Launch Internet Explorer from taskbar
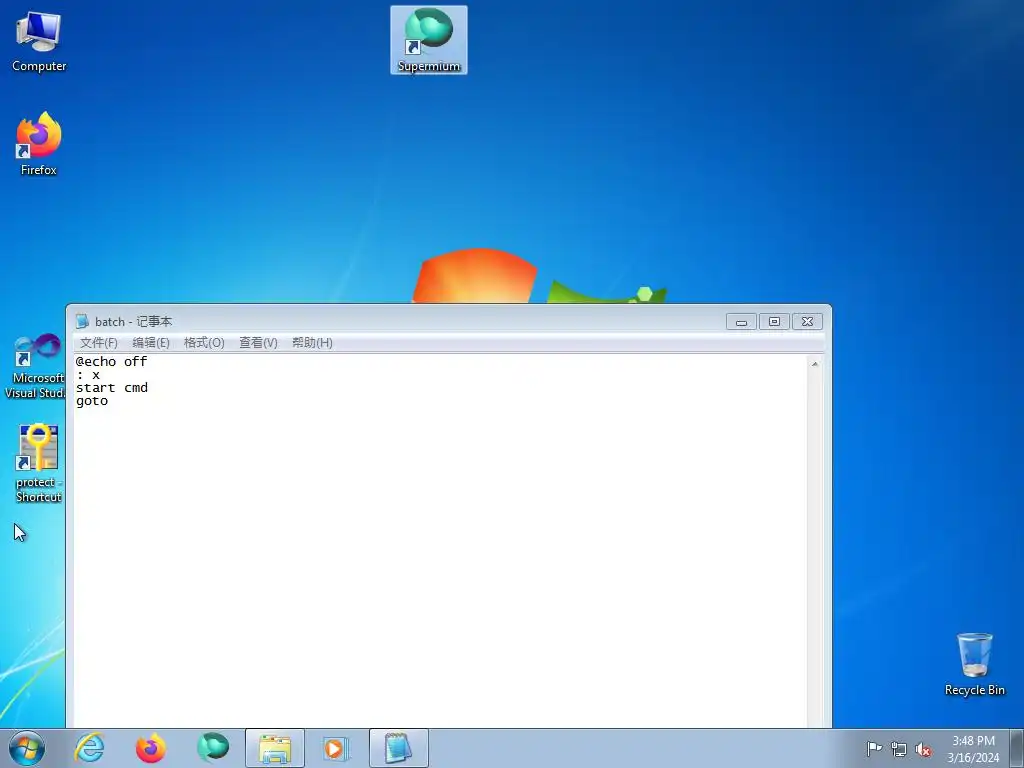This screenshot has width=1024, height=768. point(89,748)
